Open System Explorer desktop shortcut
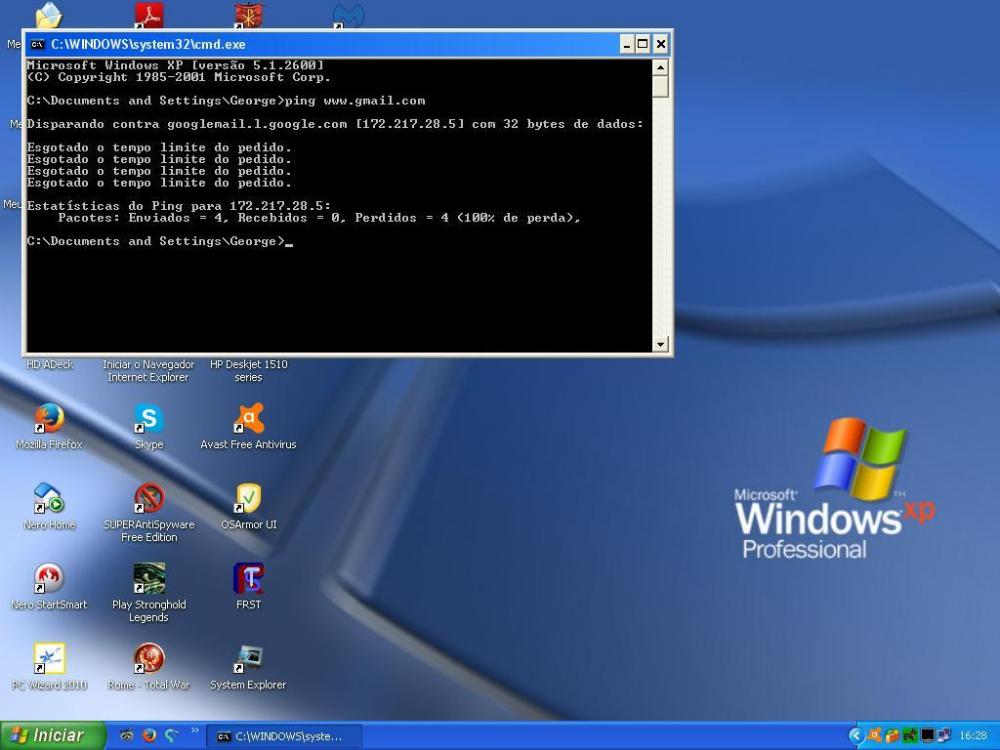The image size is (1000, 750). pos(248,659)
